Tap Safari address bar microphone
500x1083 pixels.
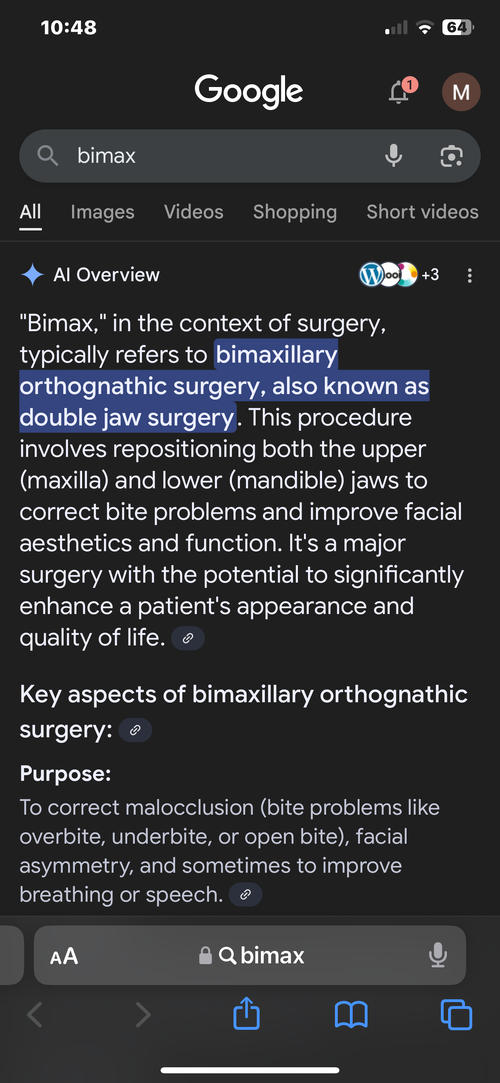pos(437,956)
